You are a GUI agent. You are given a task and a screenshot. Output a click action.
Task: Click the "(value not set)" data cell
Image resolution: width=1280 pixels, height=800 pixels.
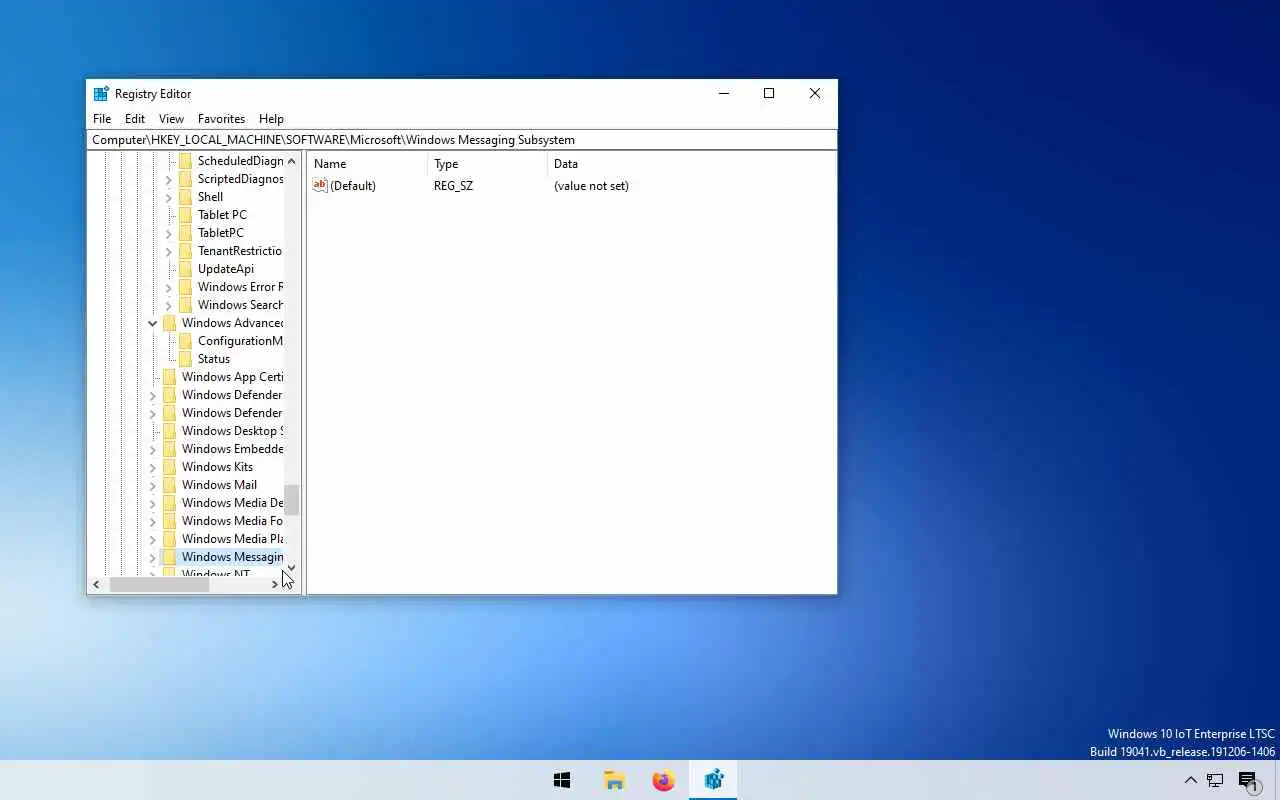point(591,186)
